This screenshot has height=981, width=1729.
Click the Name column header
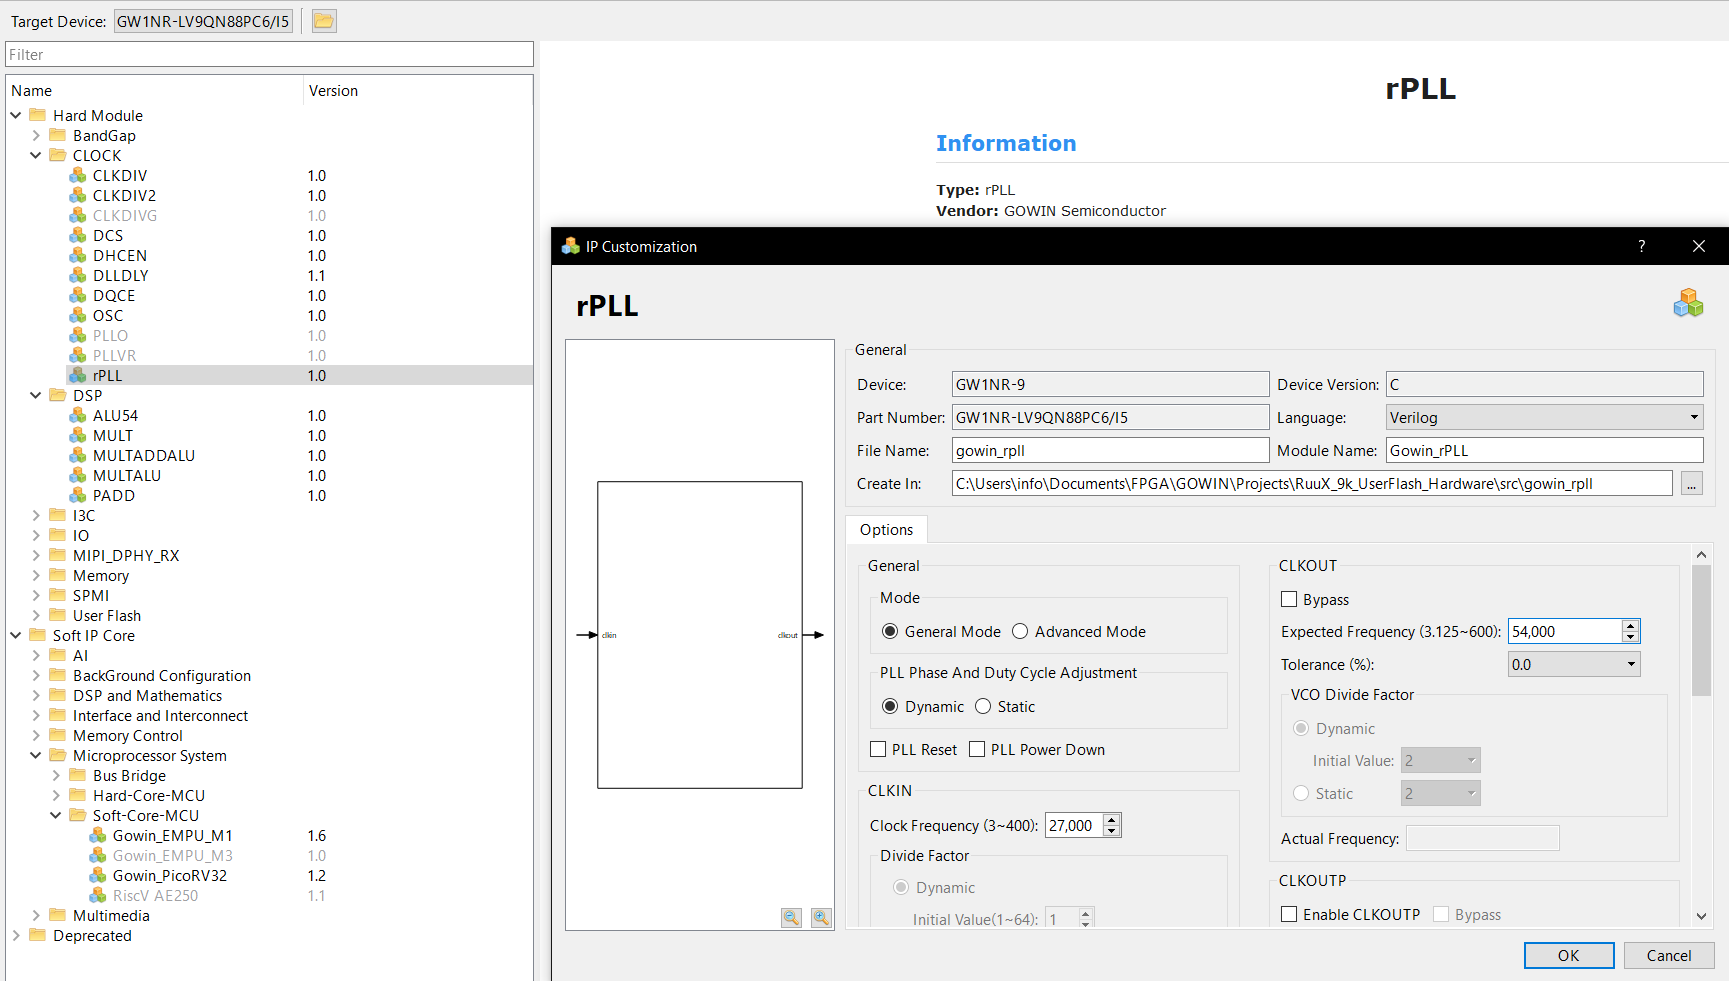pyautogui.click(x=154, y=90)
